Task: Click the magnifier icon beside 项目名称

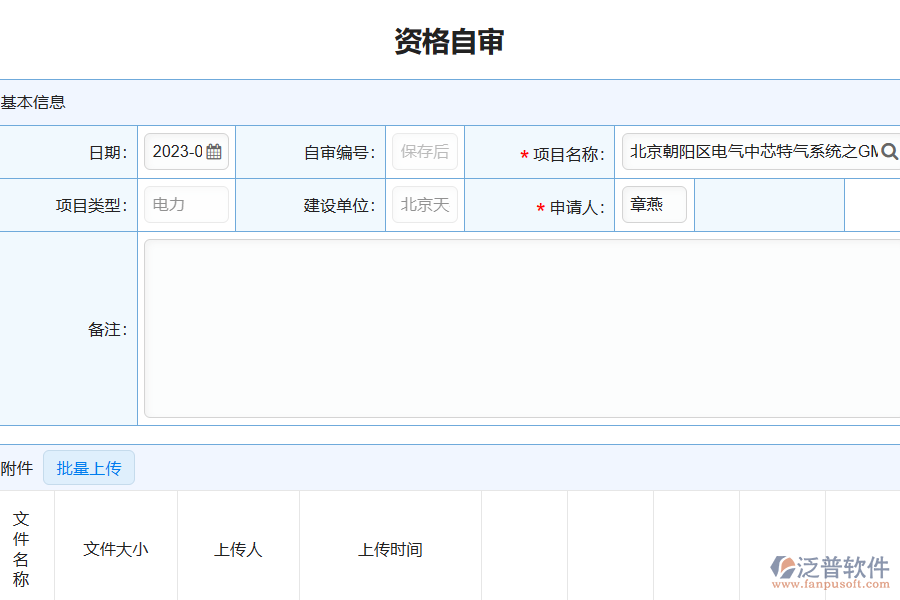Action: click(890, 152)
